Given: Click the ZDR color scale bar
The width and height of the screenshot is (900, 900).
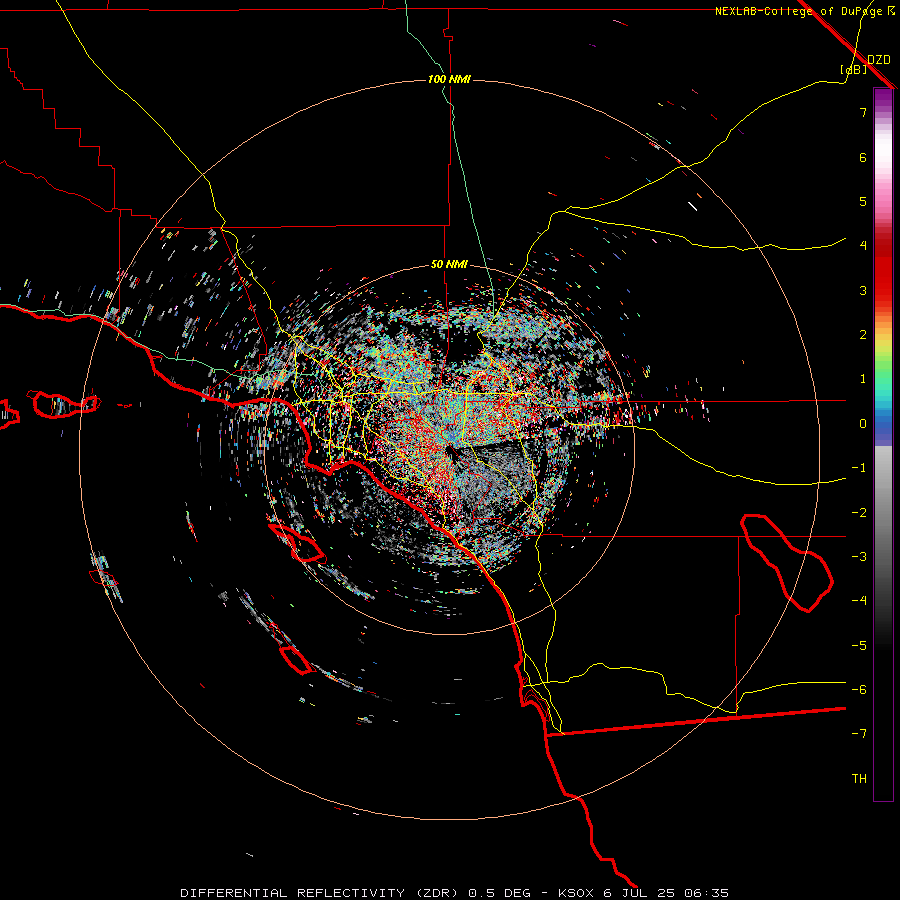Looking at the screenshot, I should coord(883,444).
